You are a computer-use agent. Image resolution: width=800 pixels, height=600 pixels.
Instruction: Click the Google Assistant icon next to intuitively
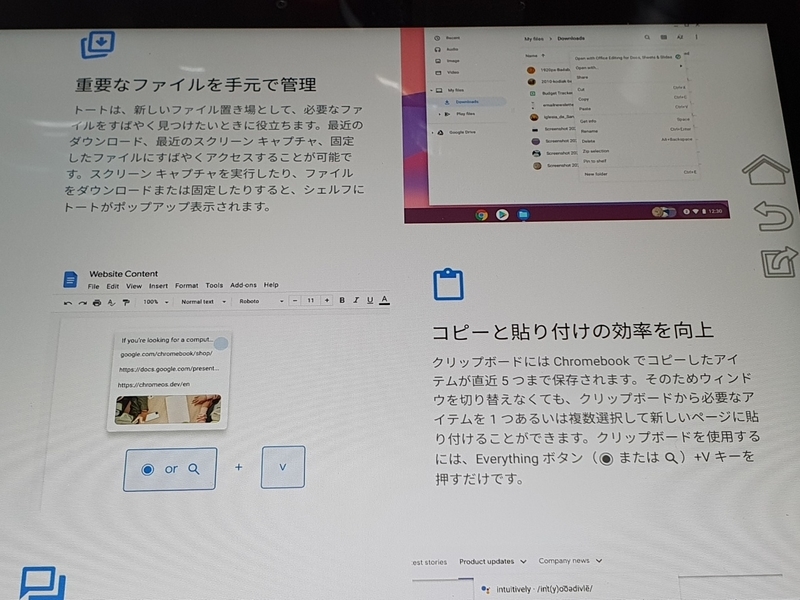click(x=486, y=589)
